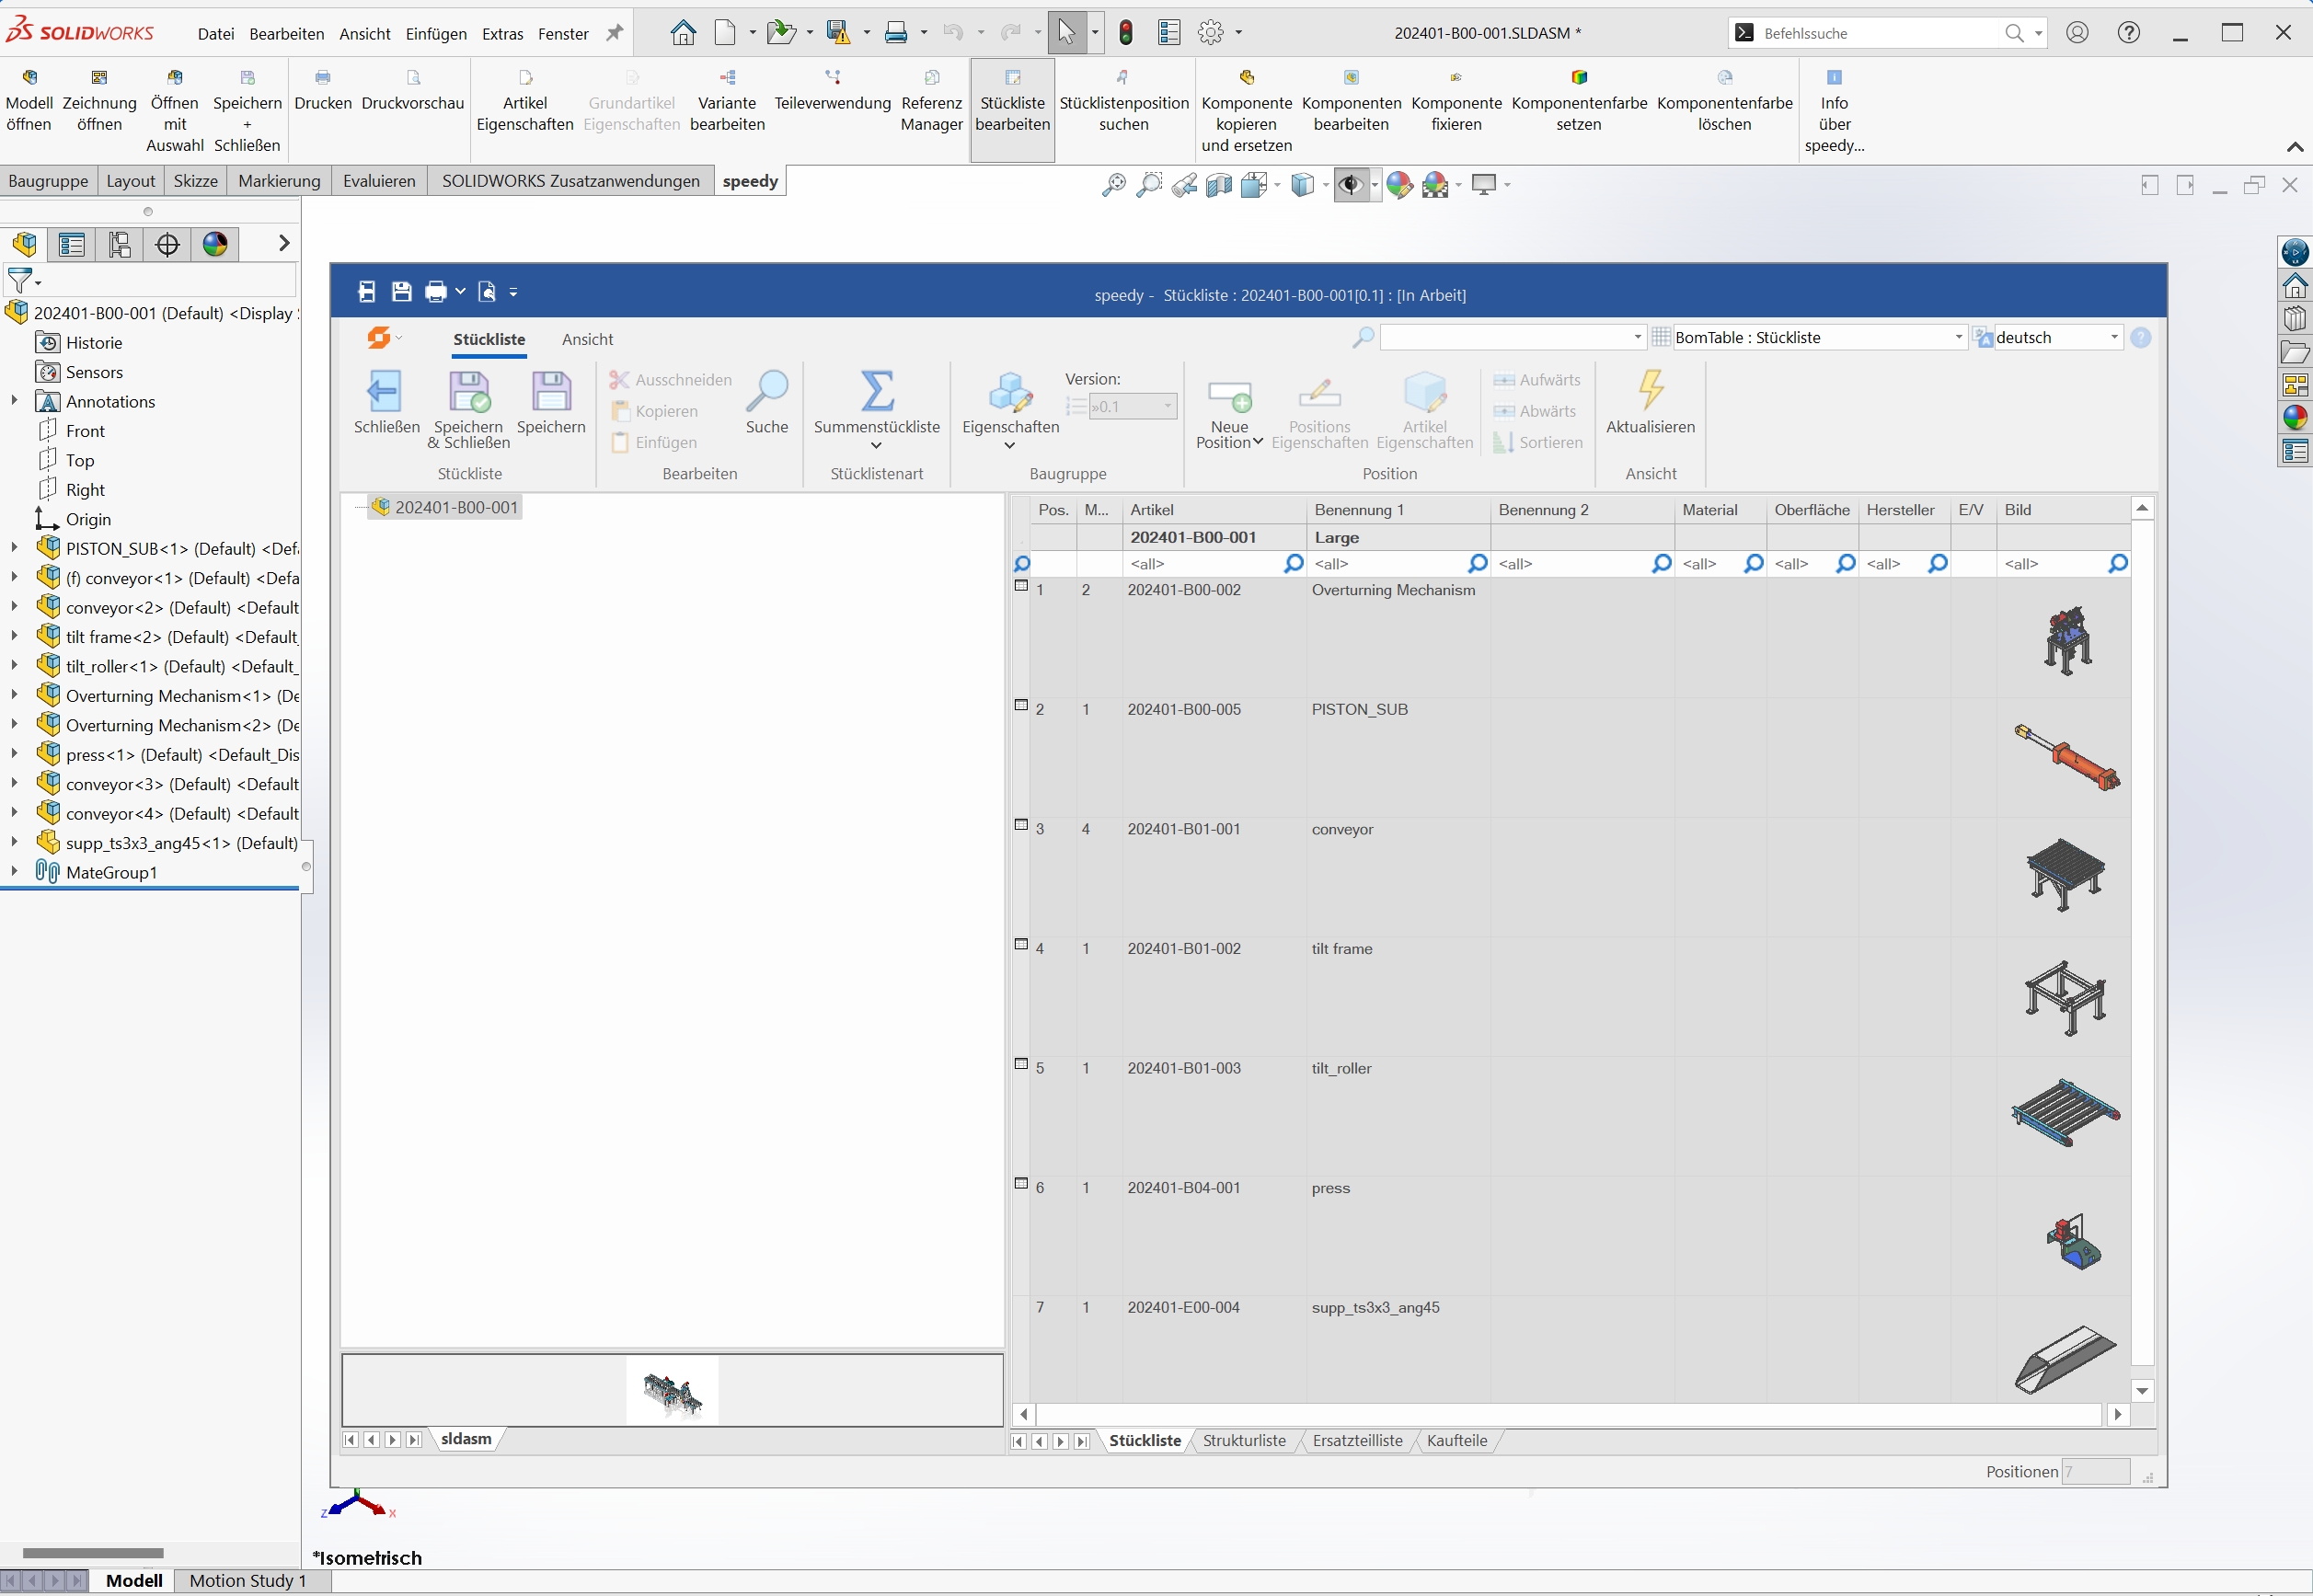Open Summenstückliste sigma tool
Screen dimensions: 2313x1596
click(x=876, y=391)
